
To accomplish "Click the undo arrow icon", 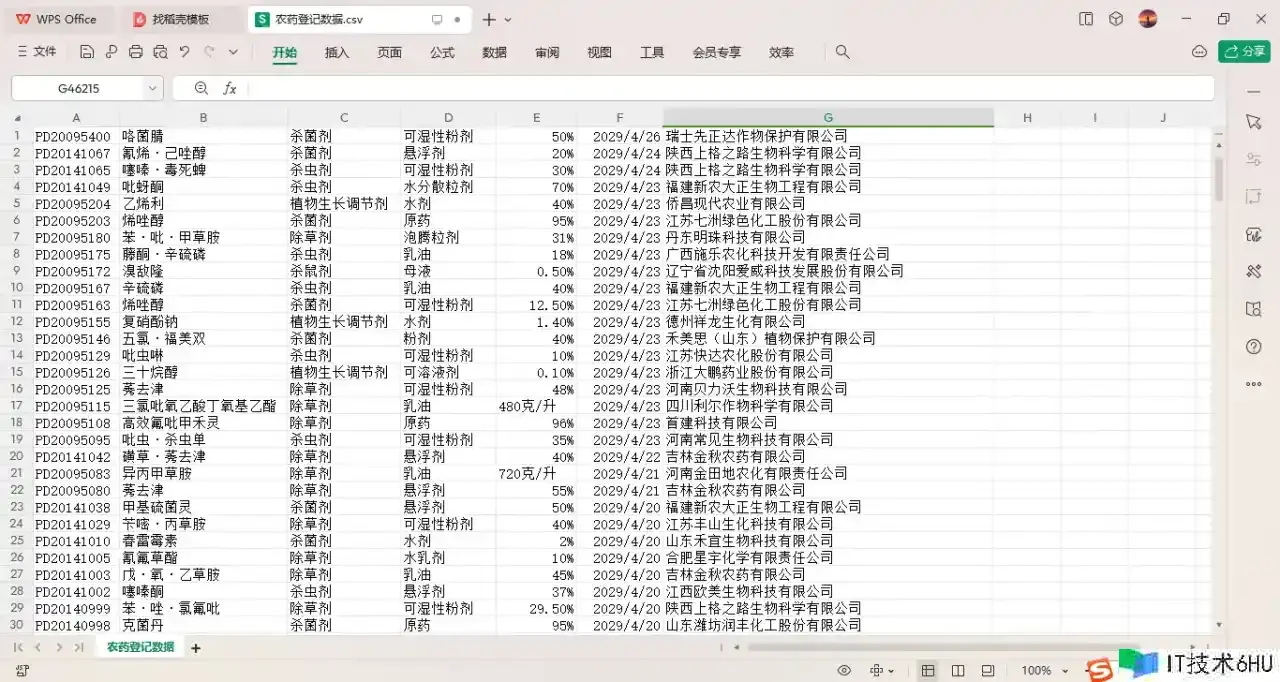I will click(184, 52).
